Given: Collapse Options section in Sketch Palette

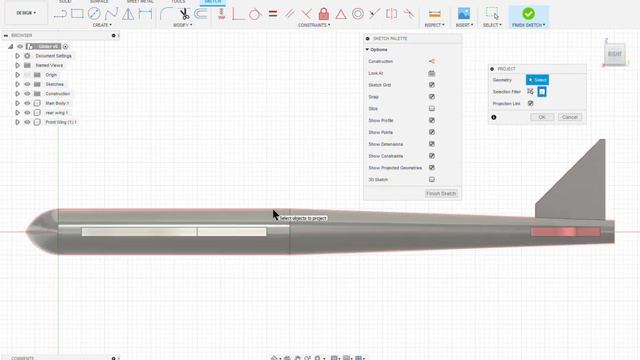Looking at the screenshot, I should click(367, 49).
